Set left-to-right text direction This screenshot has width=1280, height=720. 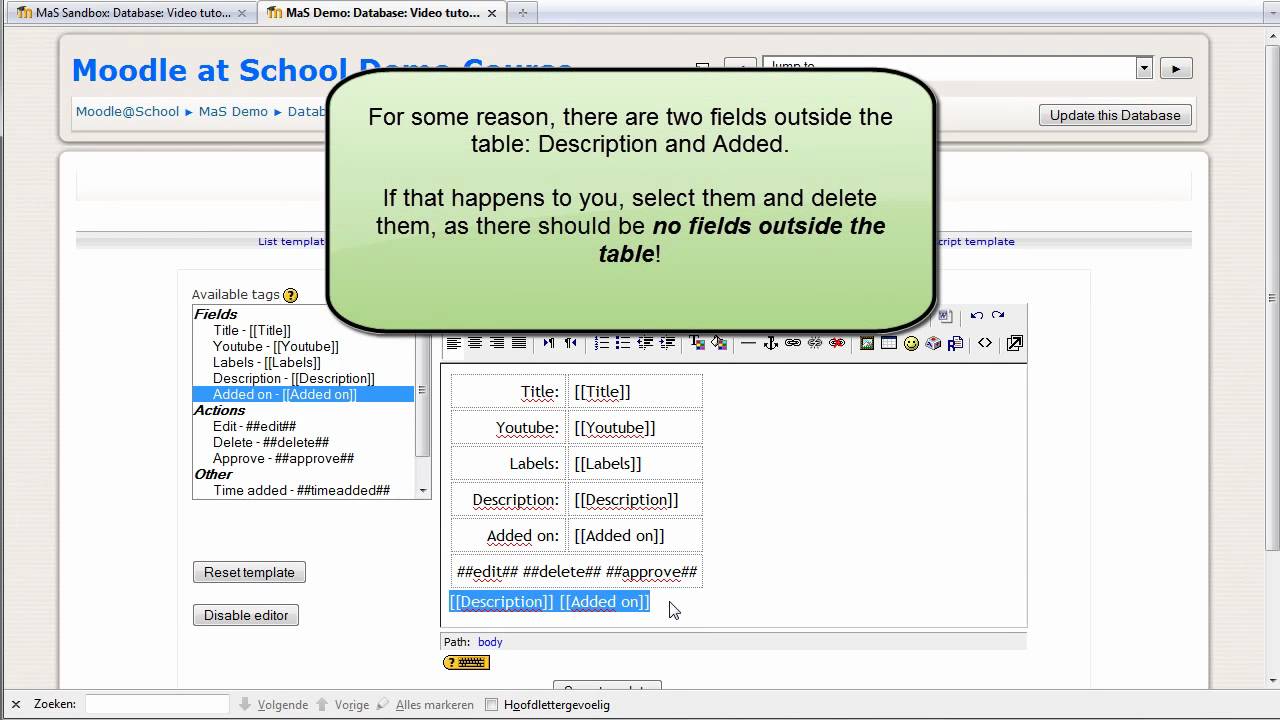click(x=549, y=343)
